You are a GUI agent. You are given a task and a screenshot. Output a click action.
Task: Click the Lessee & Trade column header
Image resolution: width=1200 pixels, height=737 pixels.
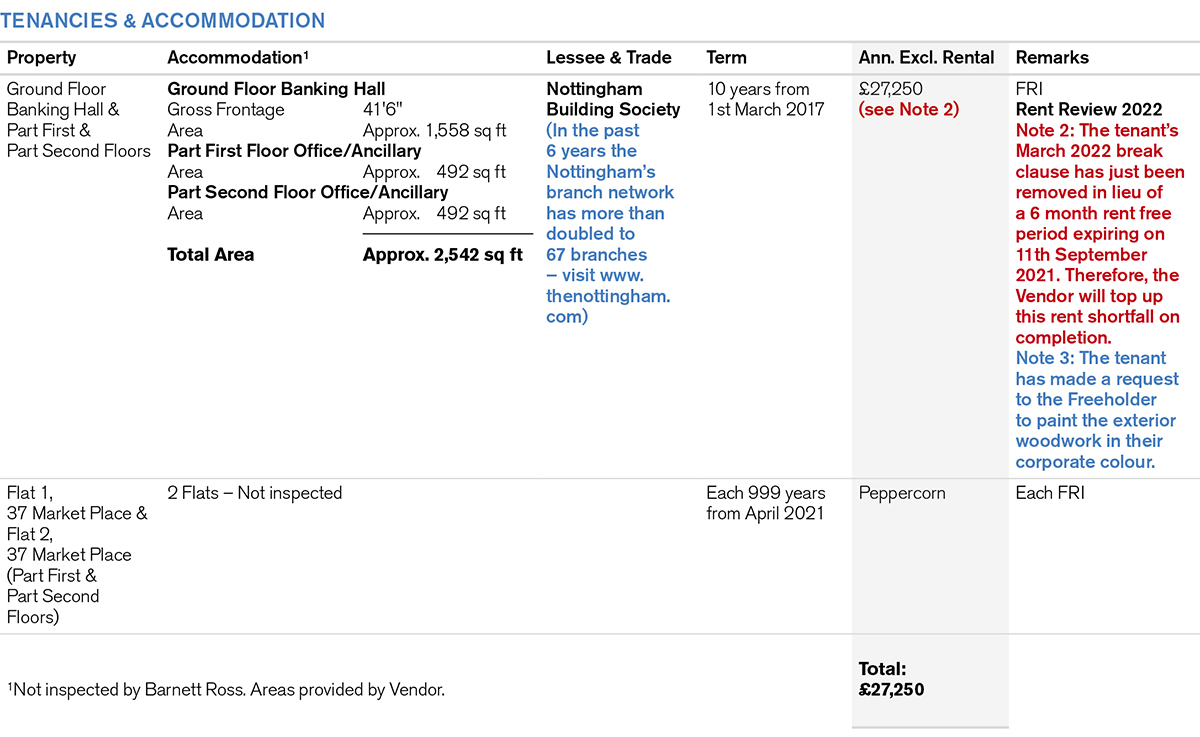[608, 58]
